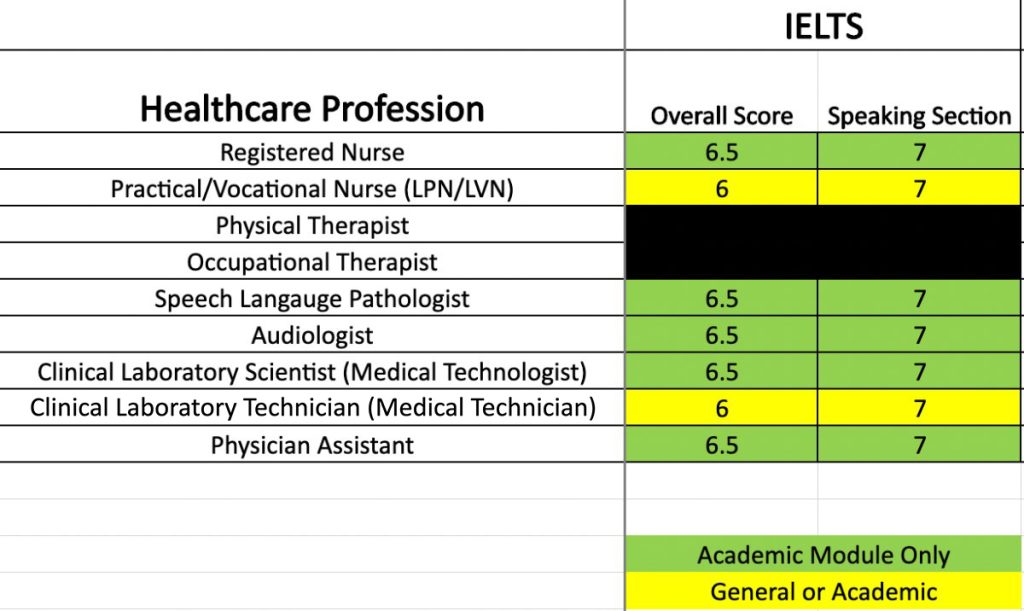
Task: Click the Physical Therapist row label
Action: tap(312, 226)
